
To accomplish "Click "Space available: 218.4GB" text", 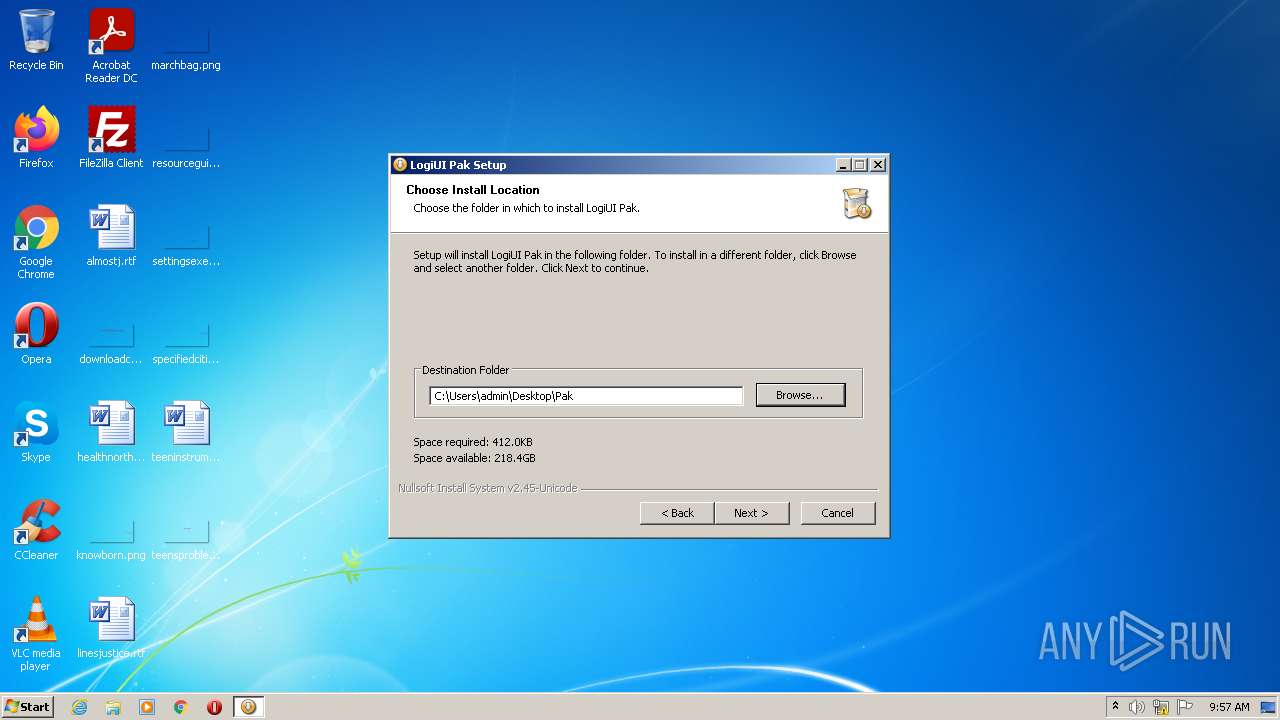I will [475, 458].
